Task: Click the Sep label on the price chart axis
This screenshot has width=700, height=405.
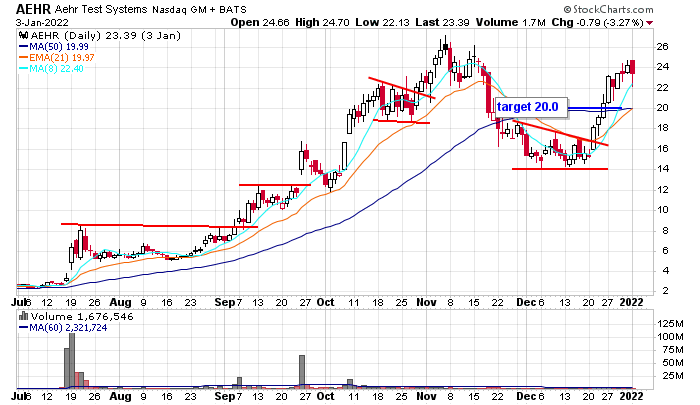Action: pos(225,303)
